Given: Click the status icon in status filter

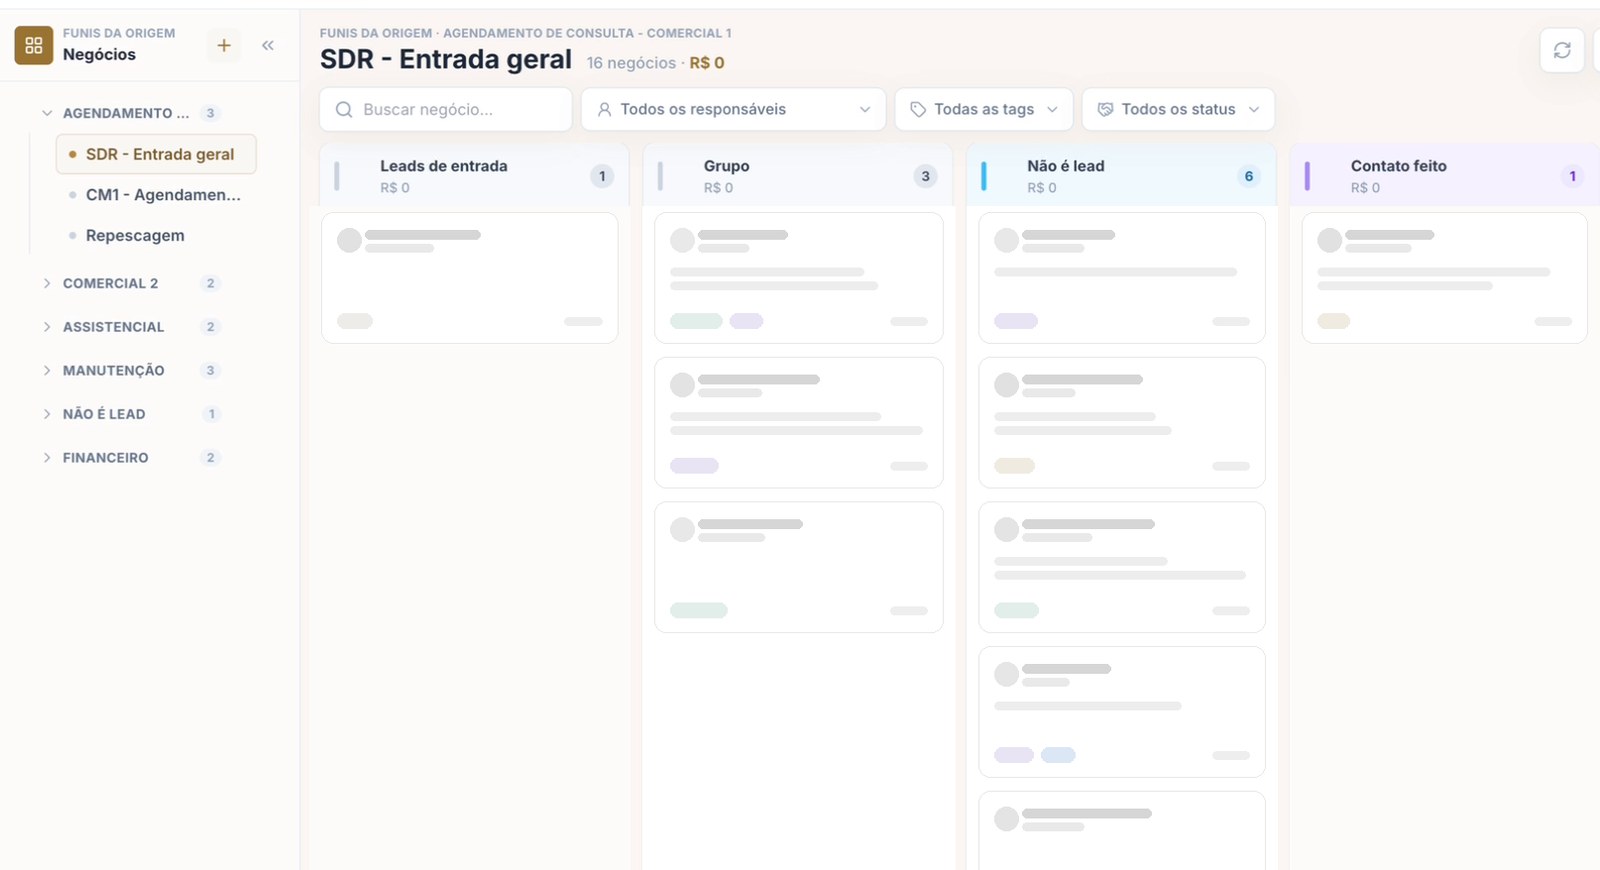Looking at the screenshot, I should (x=1105, y=110).
